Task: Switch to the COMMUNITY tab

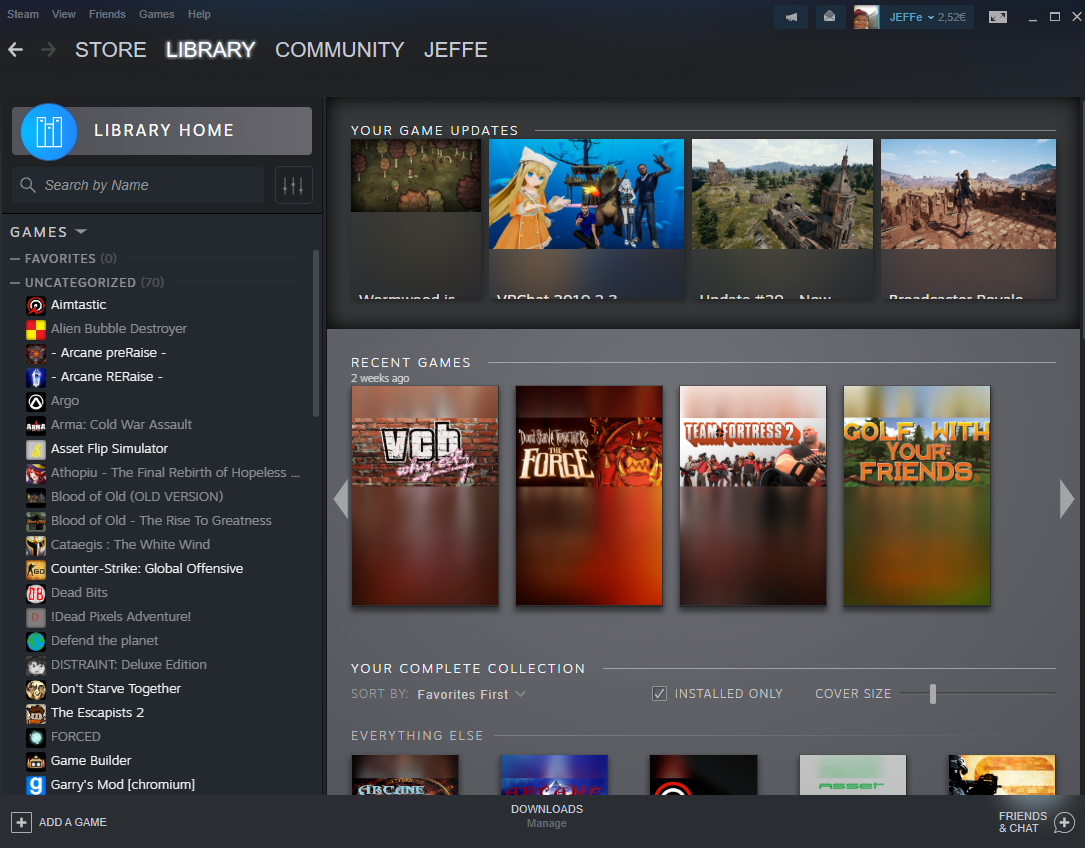Action: pos(340,50)
